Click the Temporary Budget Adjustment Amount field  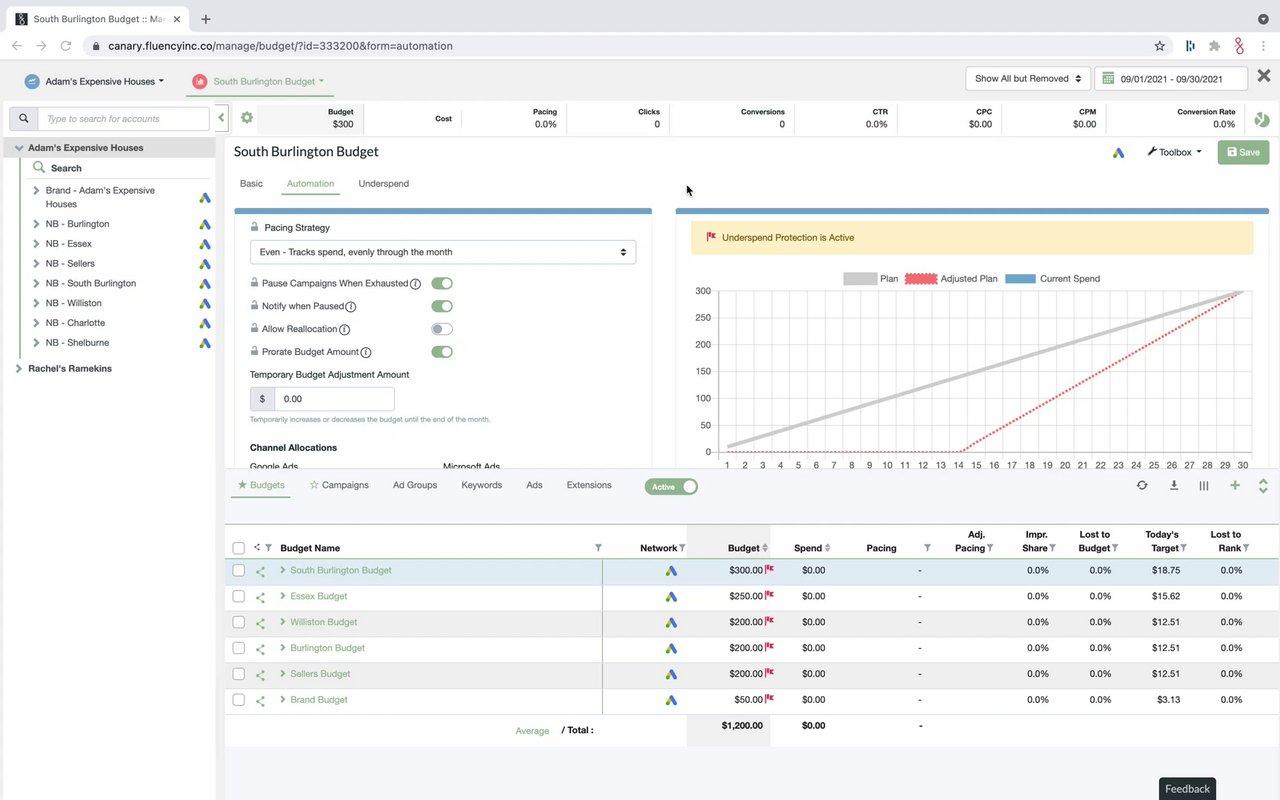[x=334, y=399]
